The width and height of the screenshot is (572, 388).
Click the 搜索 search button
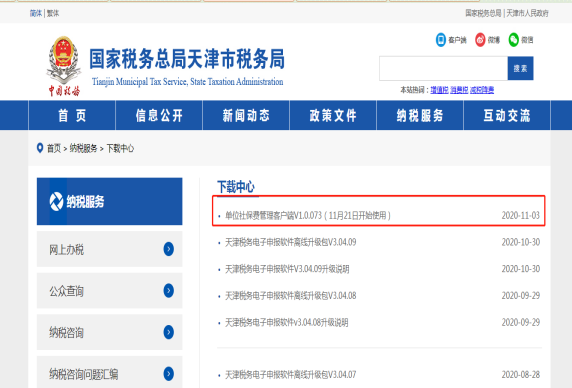click(x=520, y=68)
